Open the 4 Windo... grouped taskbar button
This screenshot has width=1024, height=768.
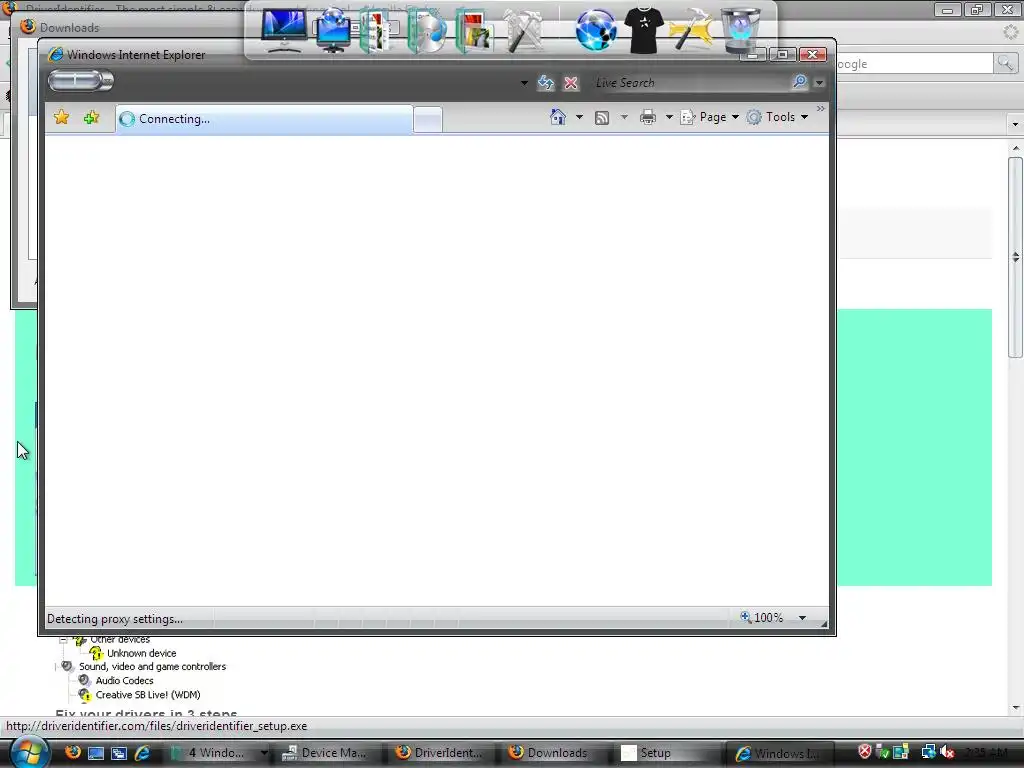(x=219, y=753)
